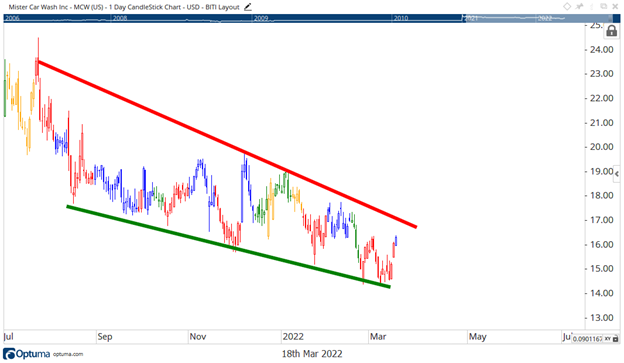Click the XY scale mode button
The height and width of the screenshot is (363, 624).
(x=608, y=339)
